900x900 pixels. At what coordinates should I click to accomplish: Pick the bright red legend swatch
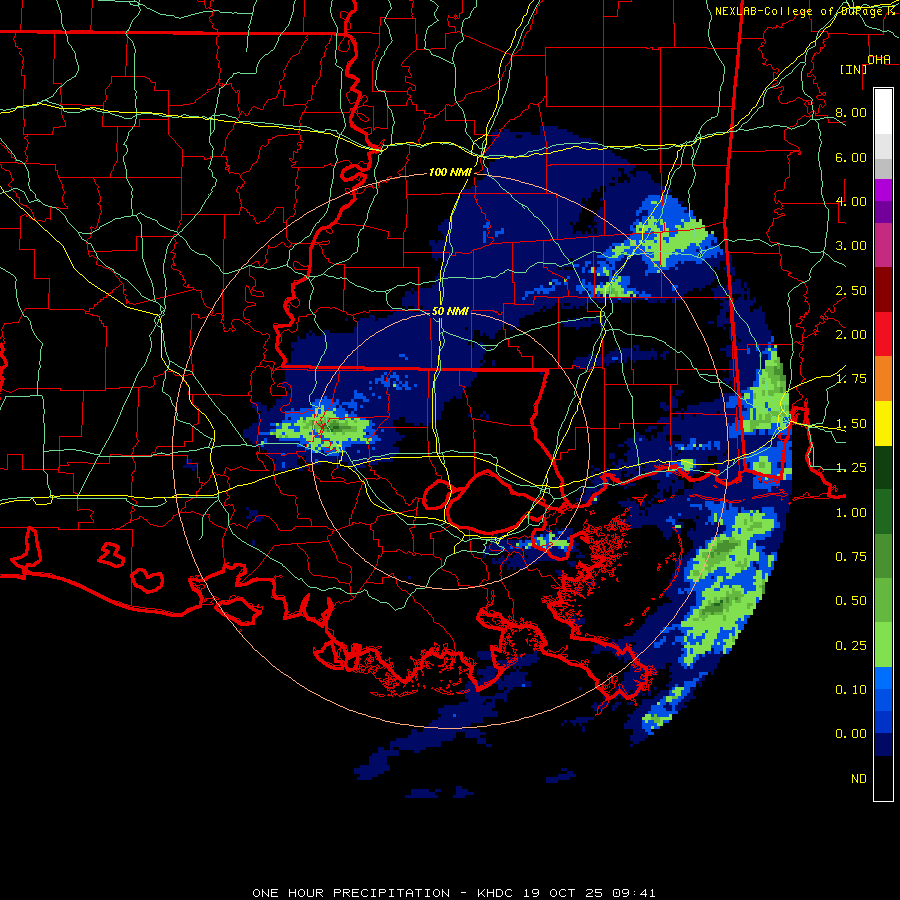(x=883, y=335)
